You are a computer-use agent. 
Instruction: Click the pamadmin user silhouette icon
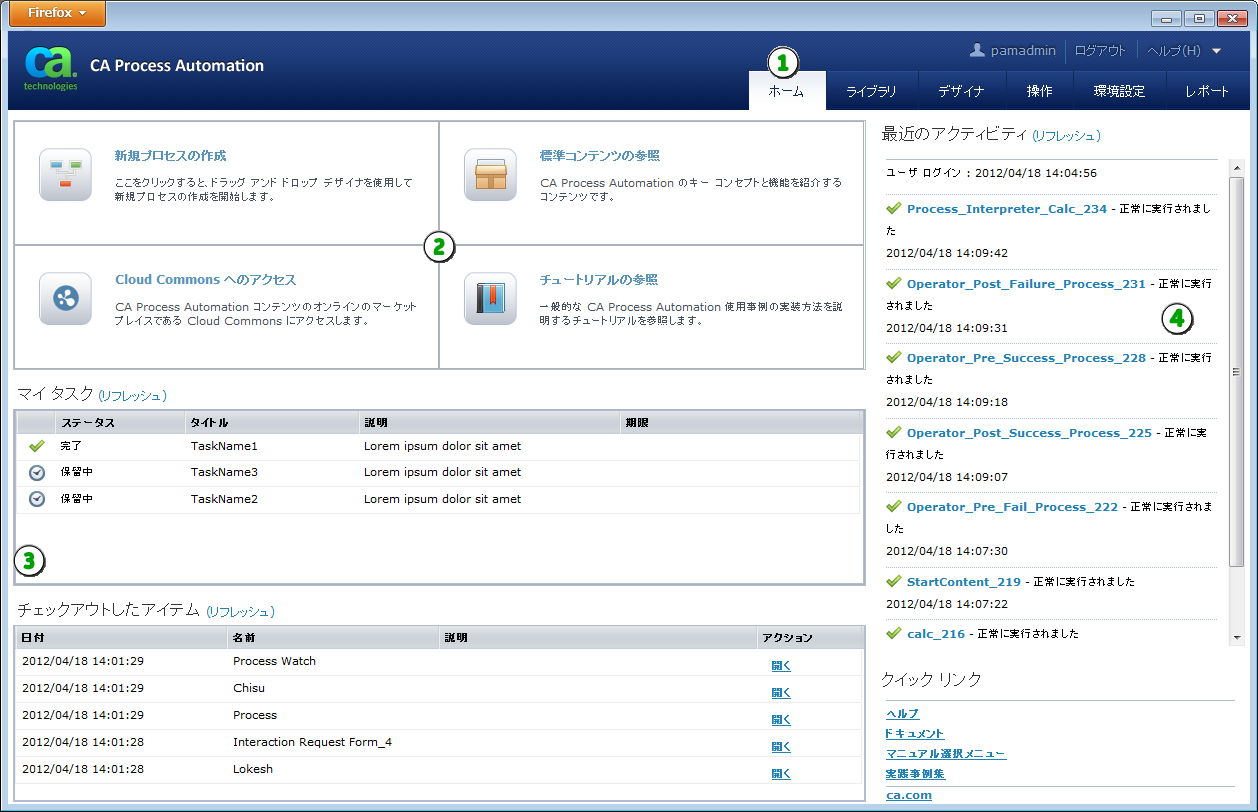click(x=978, y=50)
